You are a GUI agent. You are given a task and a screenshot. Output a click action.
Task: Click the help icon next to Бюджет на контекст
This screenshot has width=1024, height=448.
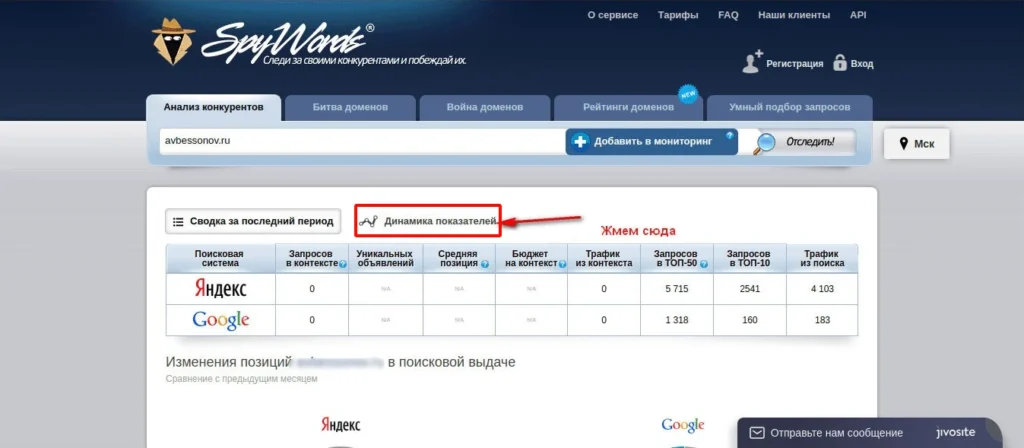coord(562,264)
